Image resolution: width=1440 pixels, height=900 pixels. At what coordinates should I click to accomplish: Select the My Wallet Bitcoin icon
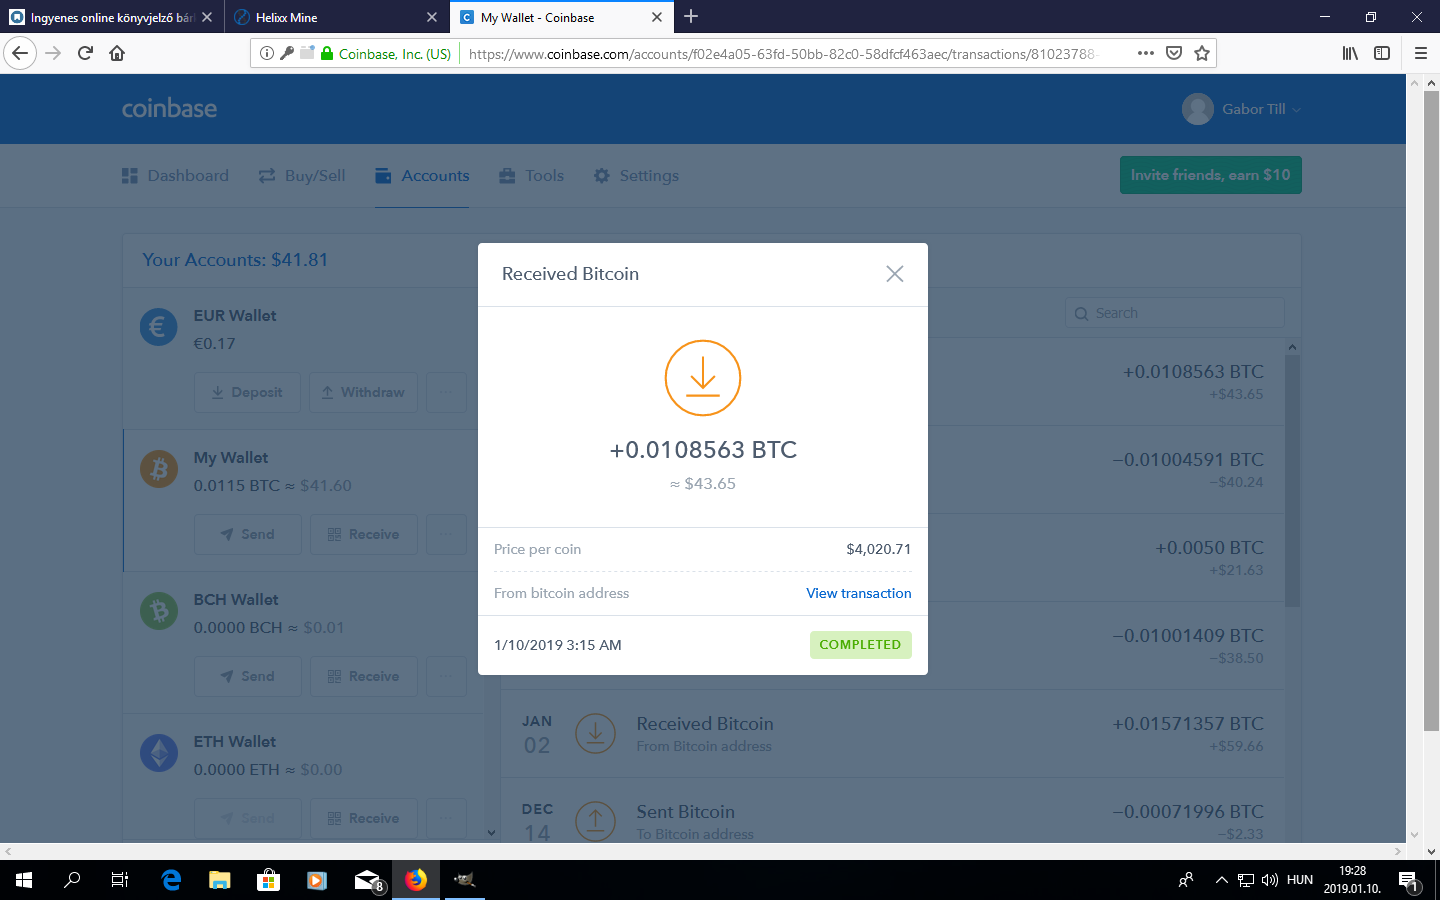coord(159,468)
